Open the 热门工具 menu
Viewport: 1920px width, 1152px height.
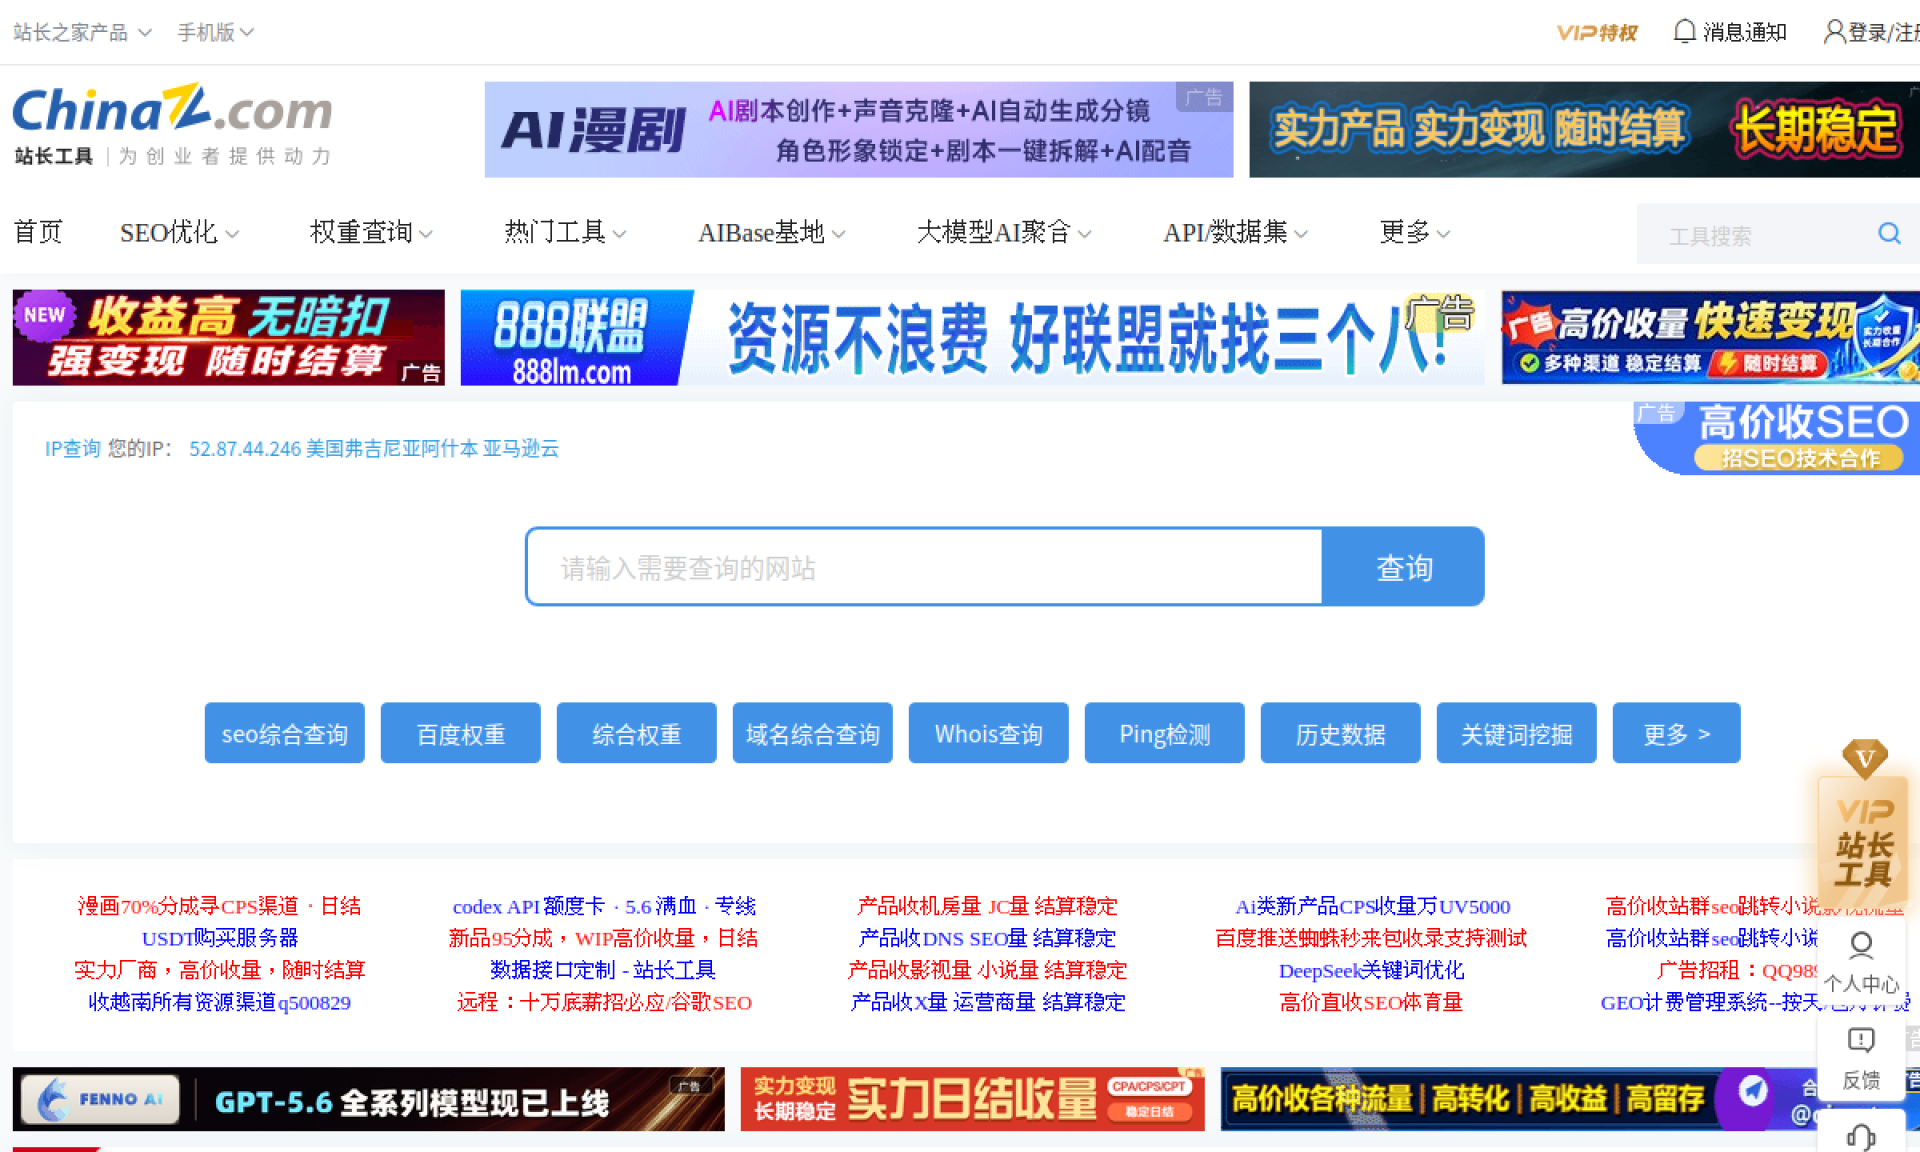point(565,233)
